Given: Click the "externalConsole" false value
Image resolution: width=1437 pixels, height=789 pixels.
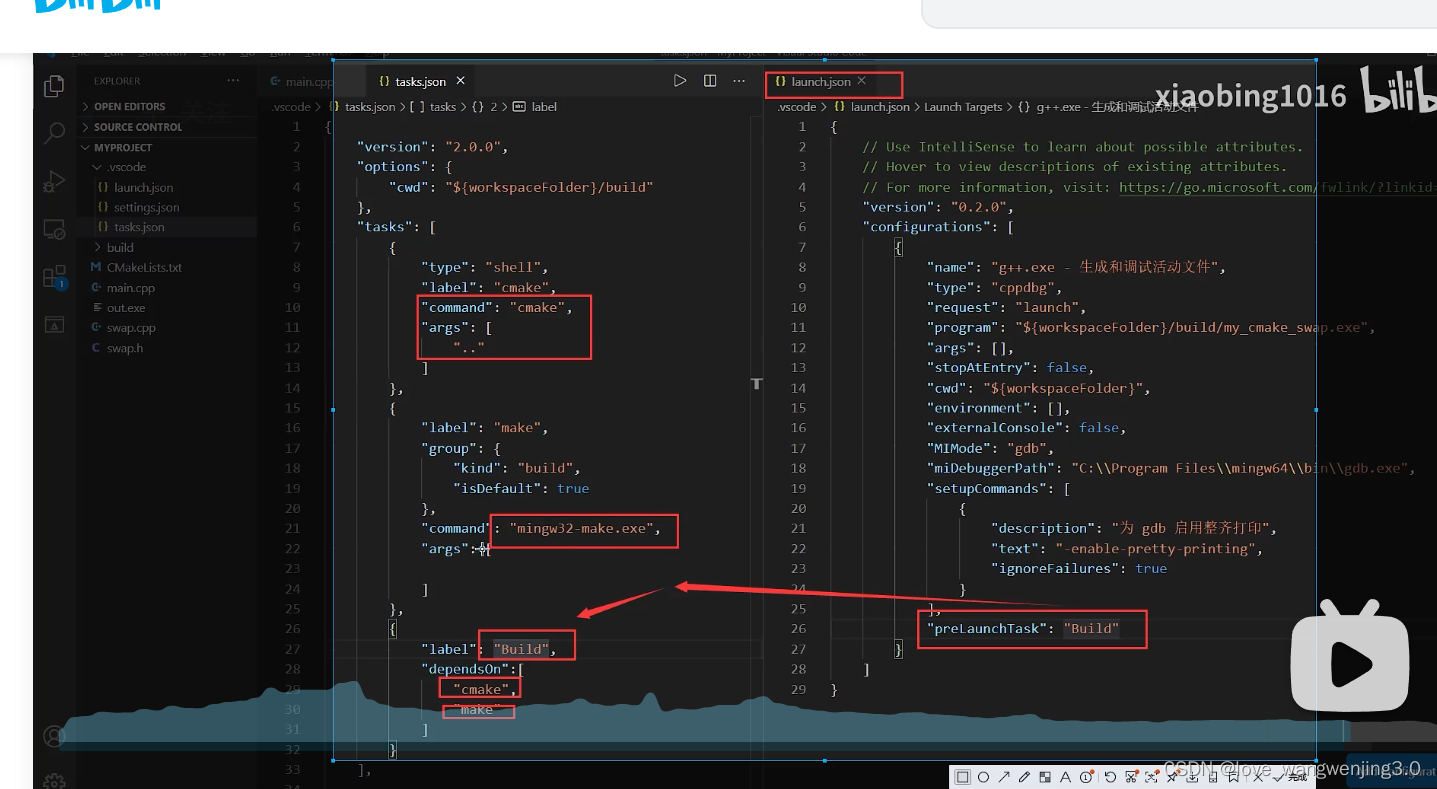Looking at the screenshot, I should pos(1098,427).
